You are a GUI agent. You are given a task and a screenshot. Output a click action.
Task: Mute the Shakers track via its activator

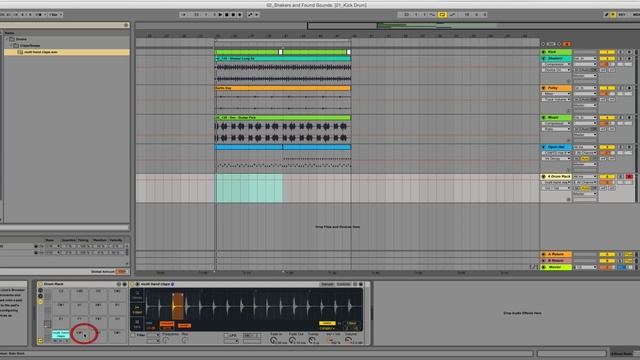(x=607, y=59)
